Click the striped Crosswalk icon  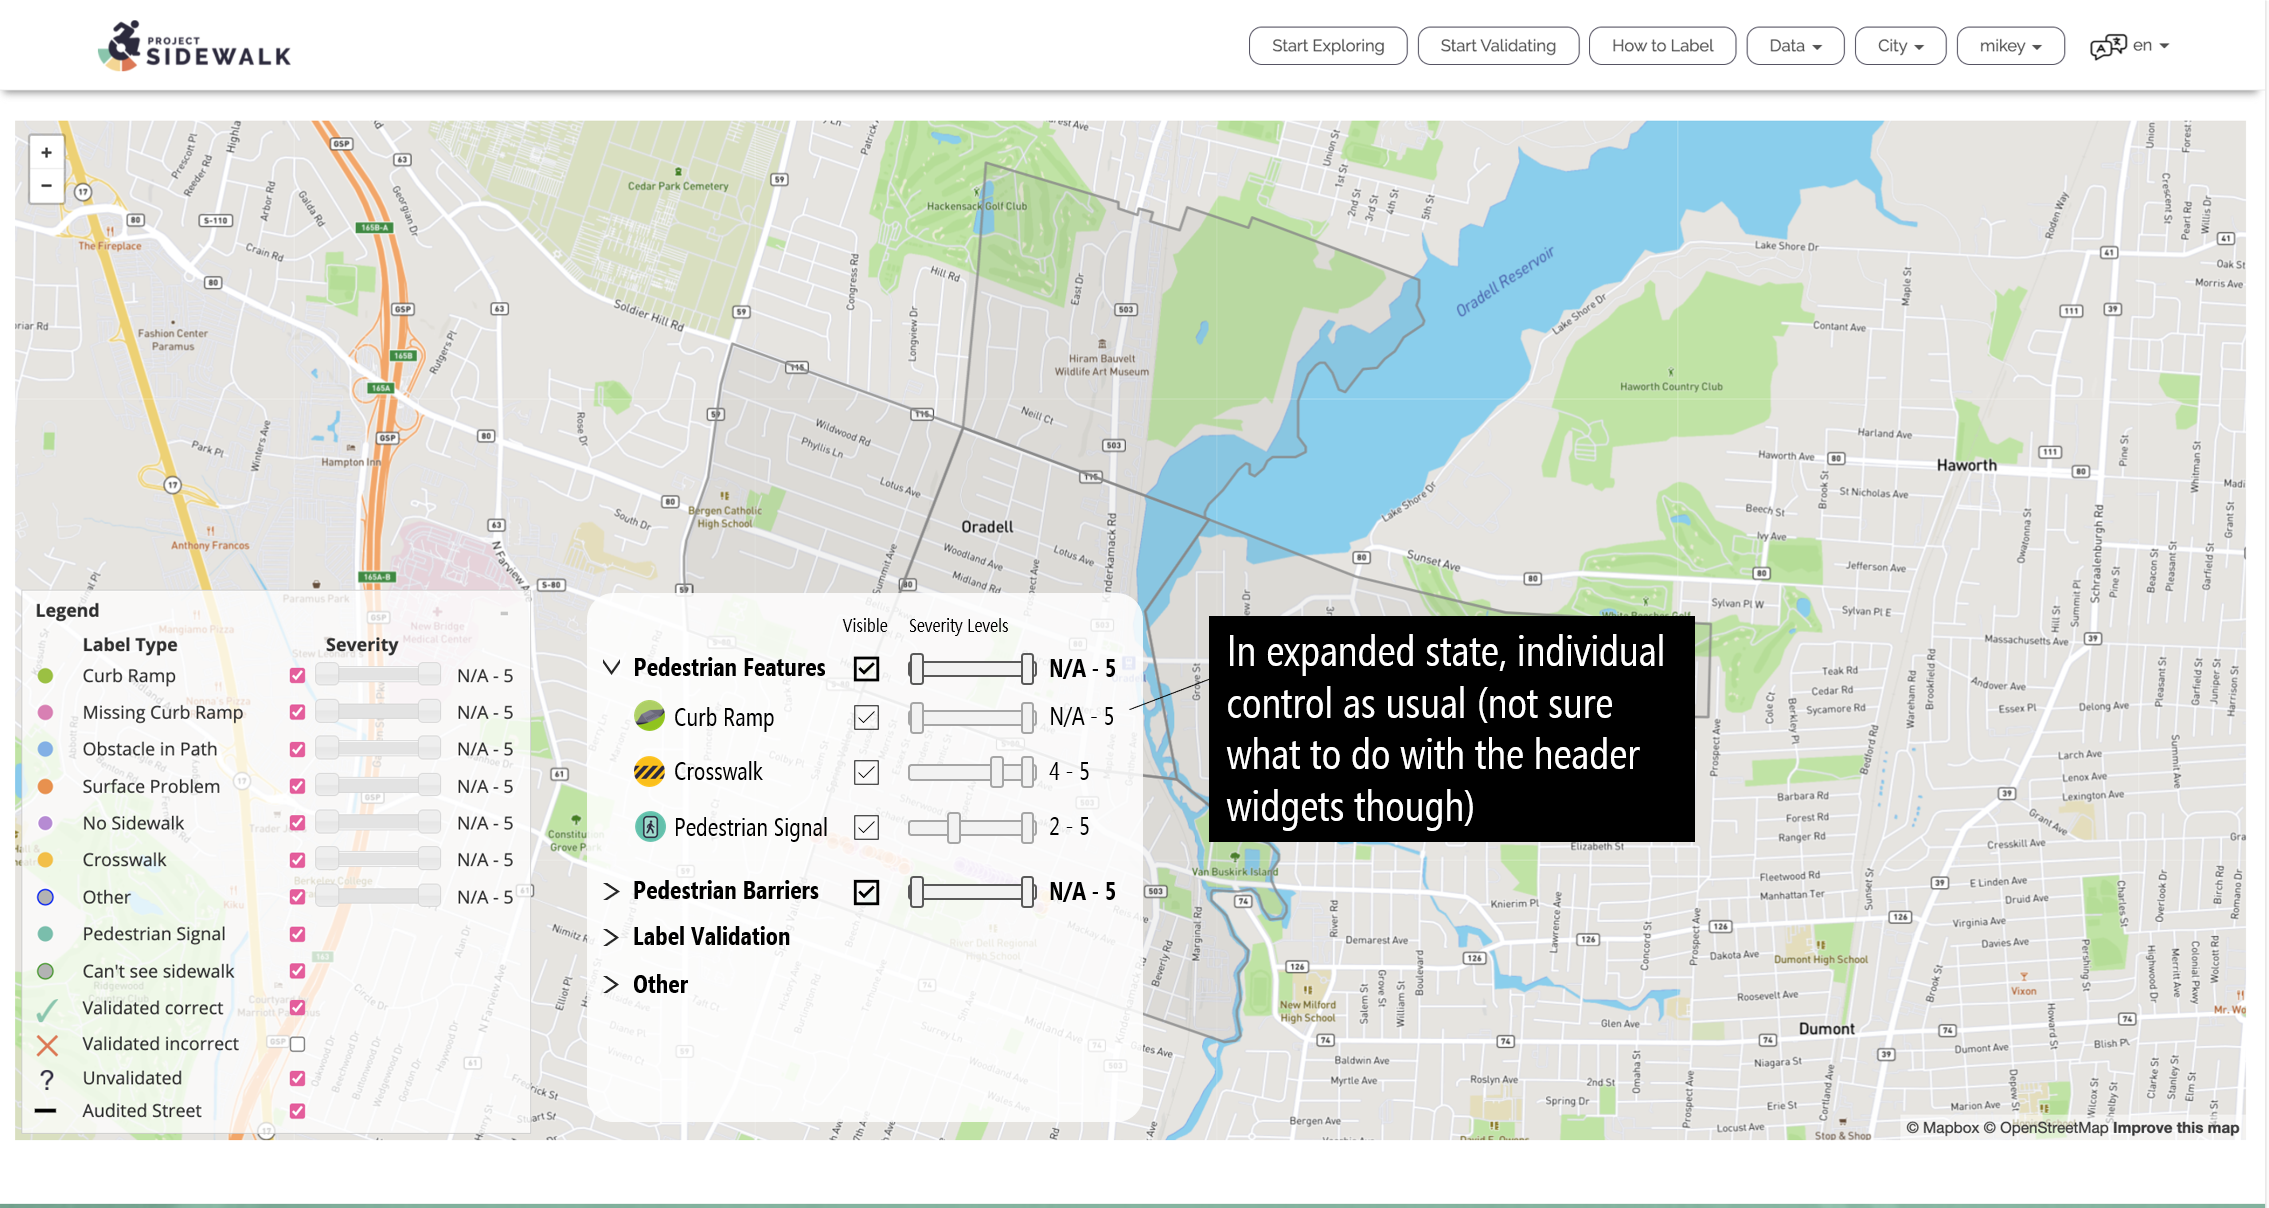650,771
